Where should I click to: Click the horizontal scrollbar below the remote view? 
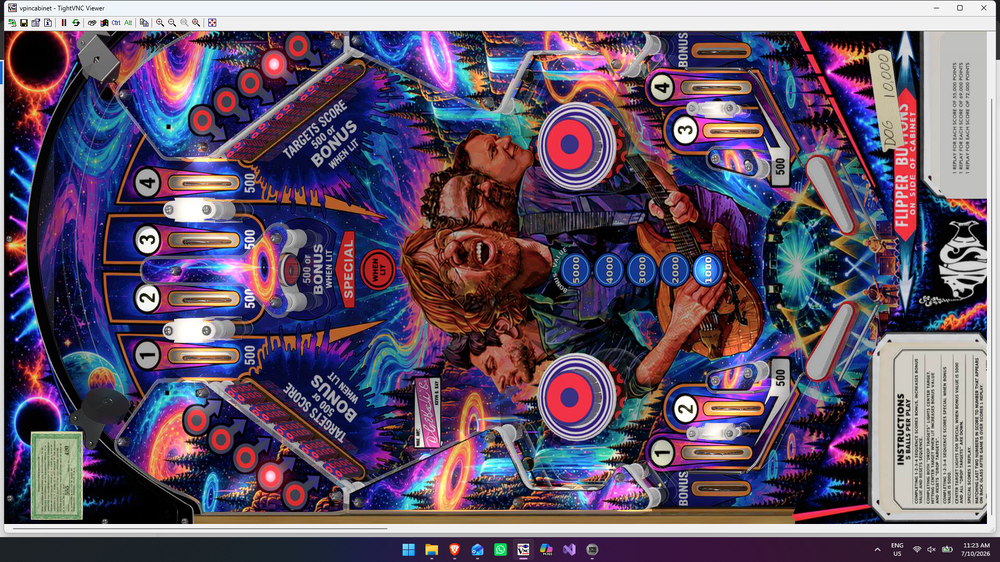200,528
